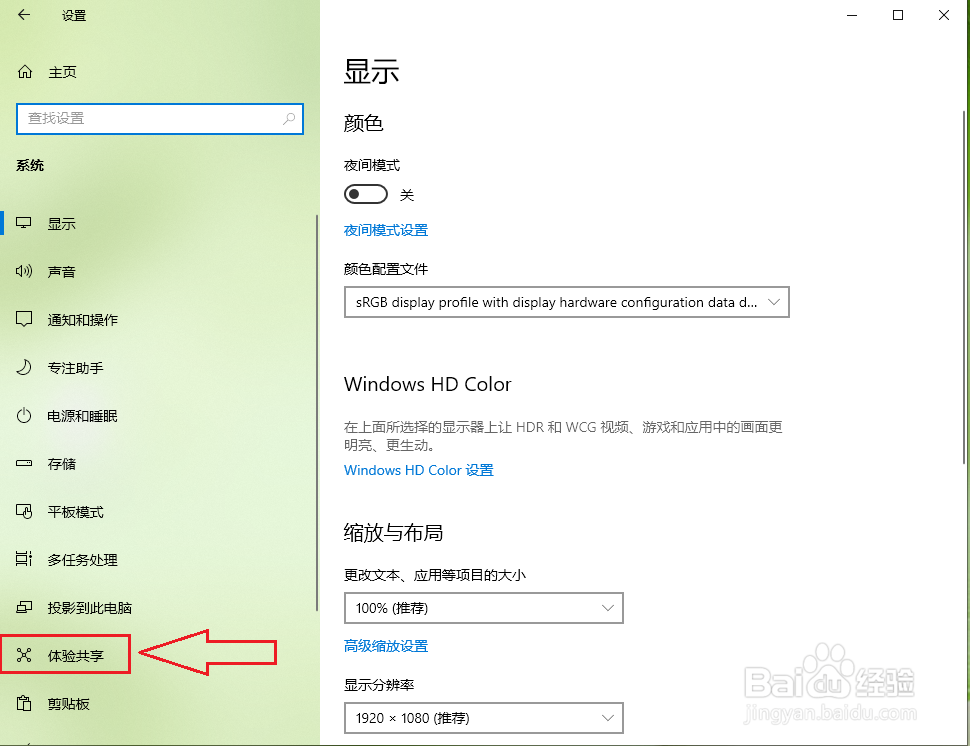The image size is (970, 746).
Task: Focus the 查找设置 search field
Action: (160, 119)
